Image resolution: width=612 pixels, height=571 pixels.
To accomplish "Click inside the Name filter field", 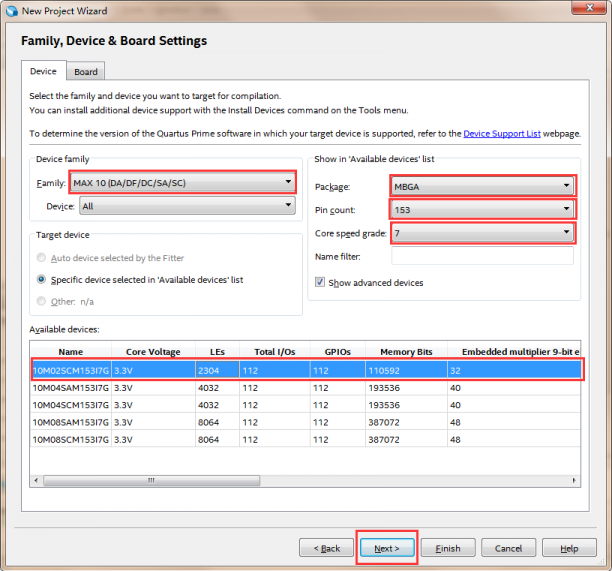I will click(x=482, y=256).
